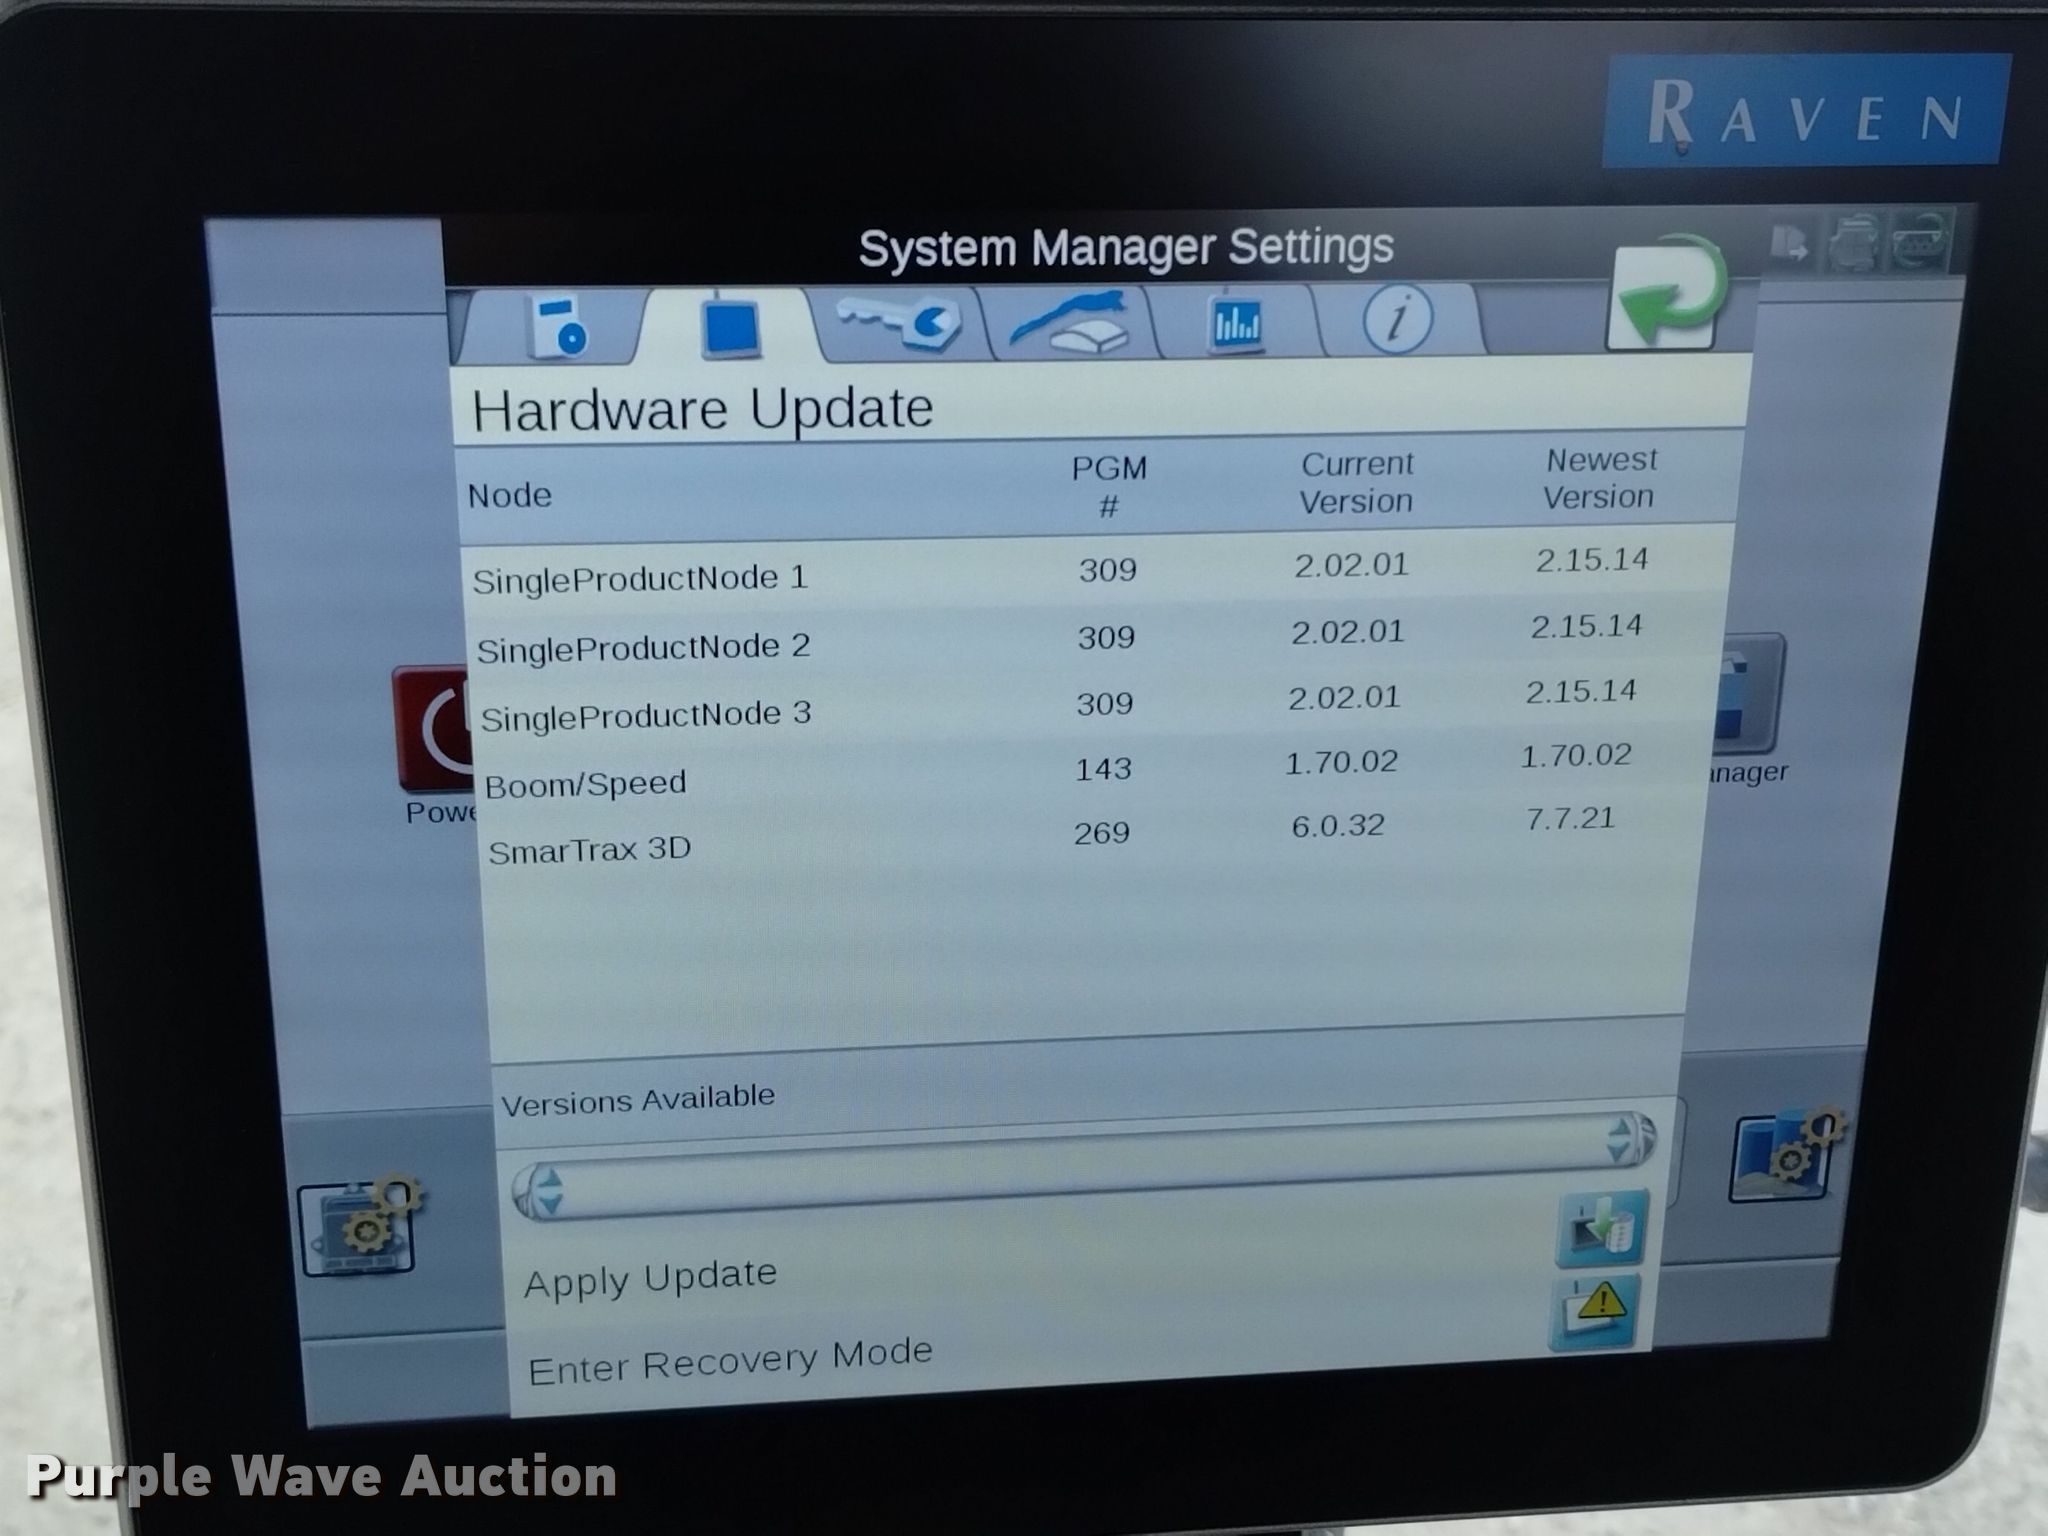Open the key and wrench licensing tab
This screenshot has width=2048, height=1536.
click(900, 322)
